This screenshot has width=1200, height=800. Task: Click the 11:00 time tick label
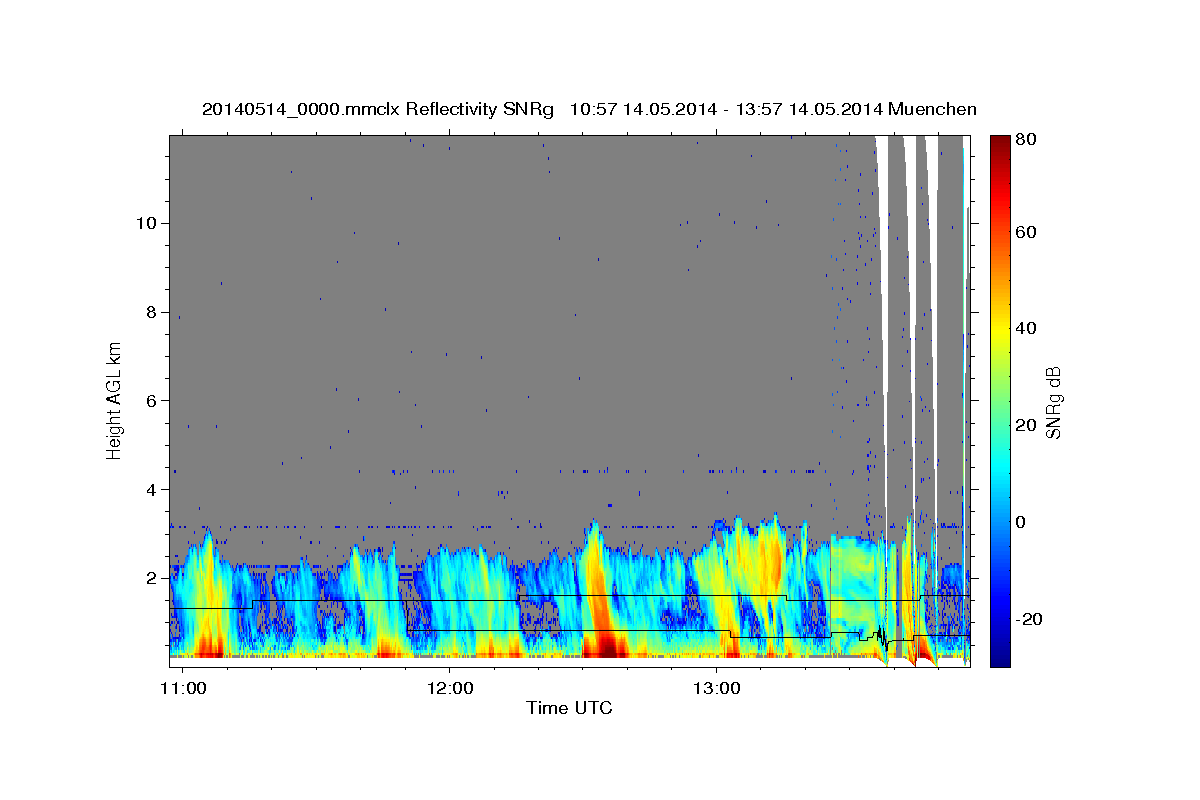pos(183,689)
